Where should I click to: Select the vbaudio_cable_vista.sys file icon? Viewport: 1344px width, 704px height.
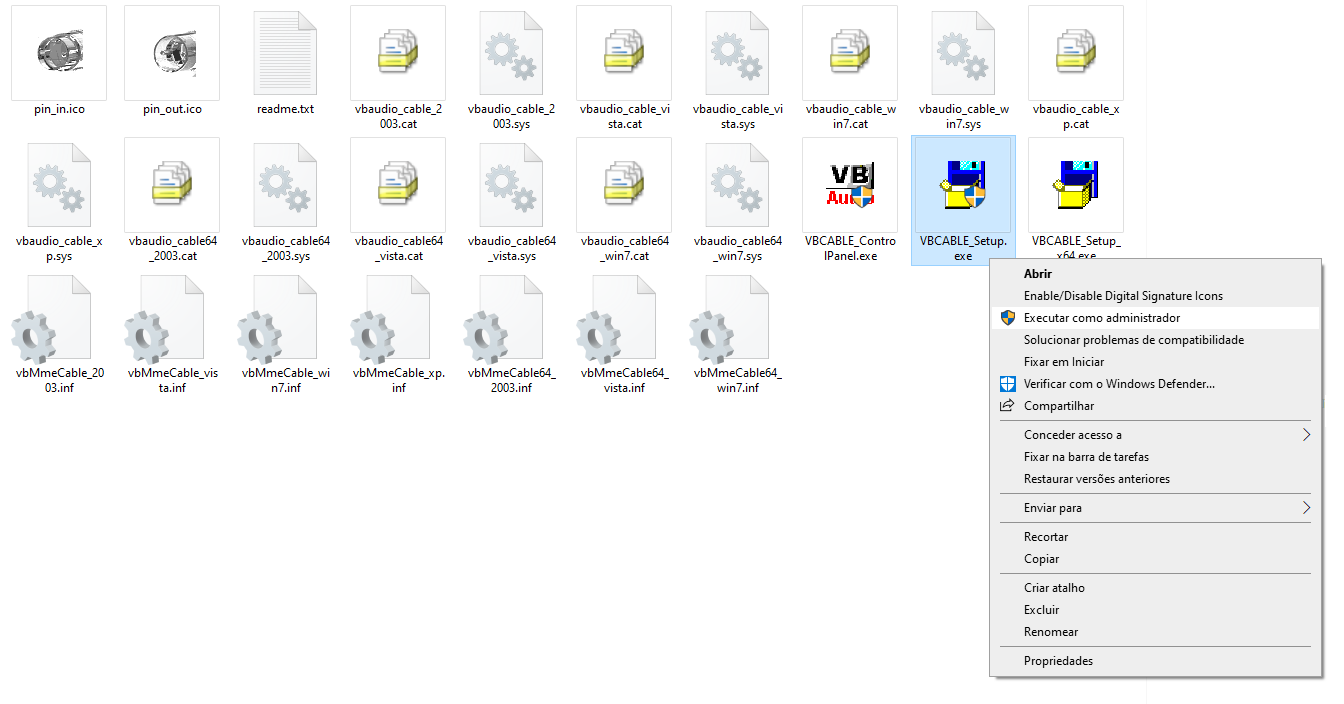click(x=737, y=52)
